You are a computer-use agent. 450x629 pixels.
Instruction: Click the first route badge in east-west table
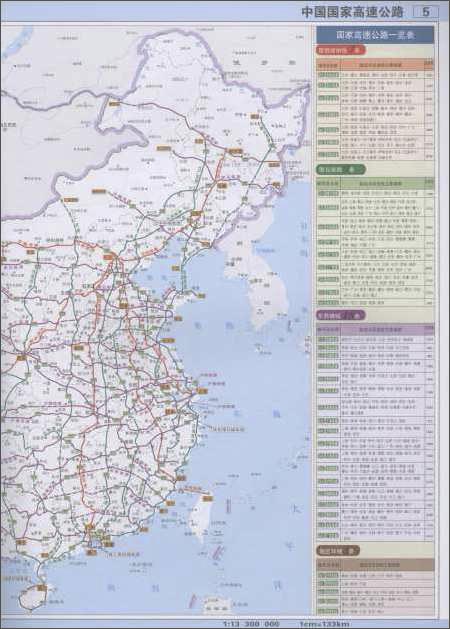(x=328, y=339)
